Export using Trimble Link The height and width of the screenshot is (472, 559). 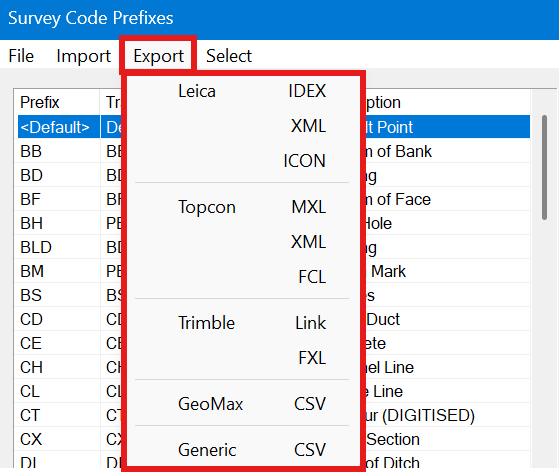[x=243, y=323]
